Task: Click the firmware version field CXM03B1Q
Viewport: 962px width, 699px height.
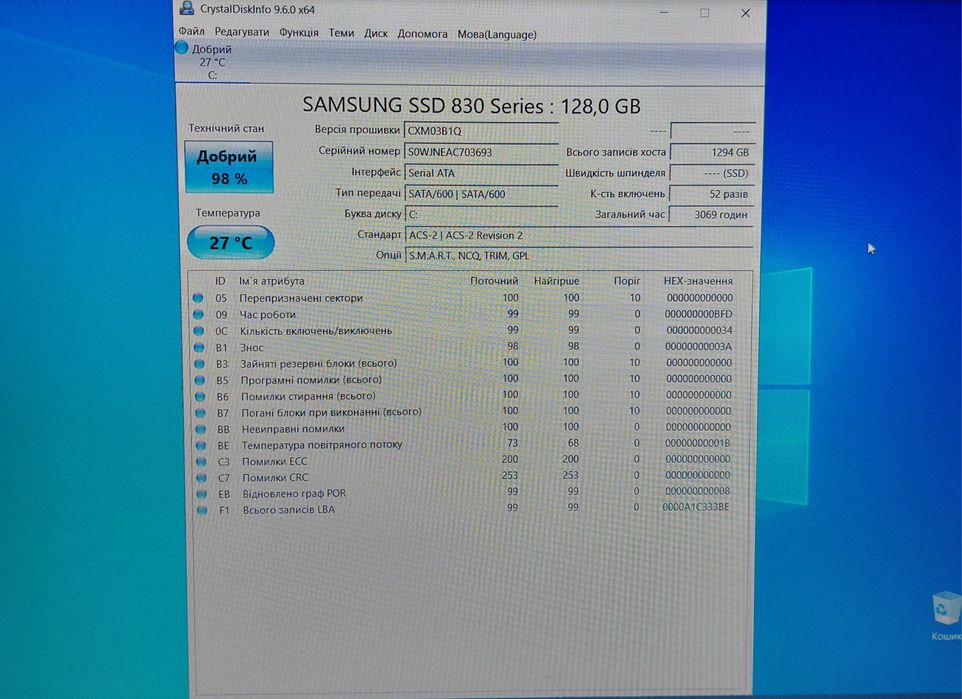Action: [x=482, y=131]
